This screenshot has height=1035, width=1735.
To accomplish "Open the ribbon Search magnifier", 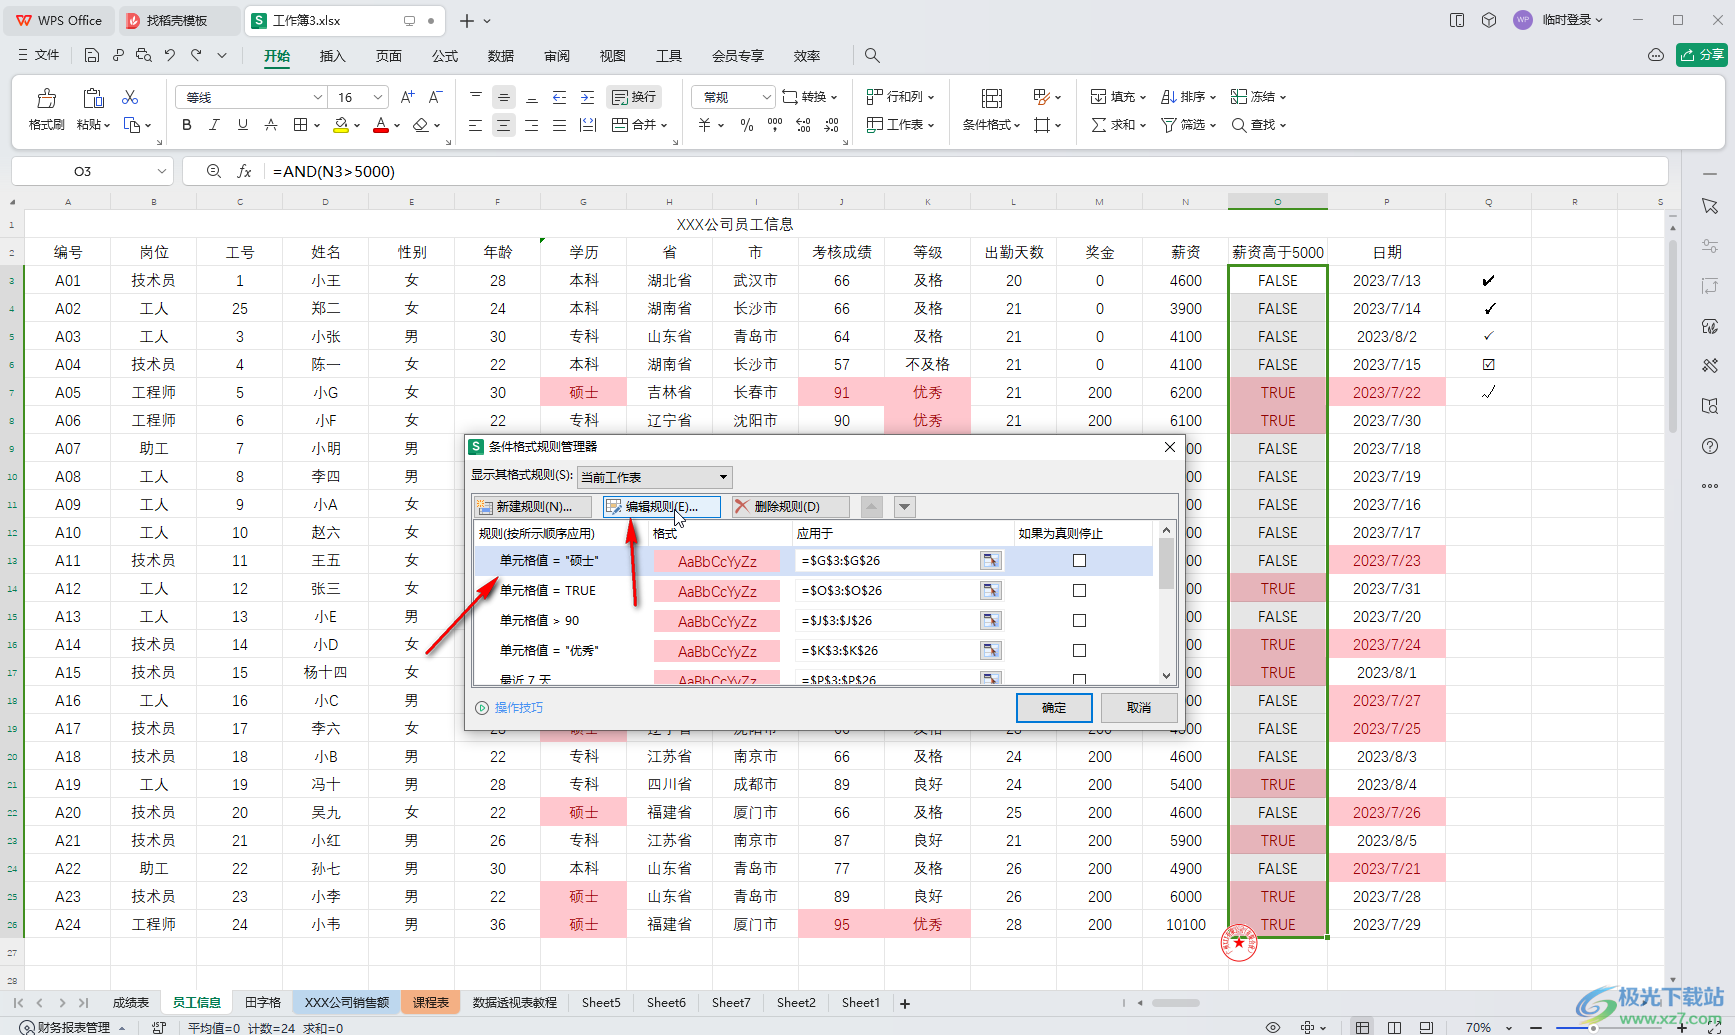I will click(x=872, y=55).
